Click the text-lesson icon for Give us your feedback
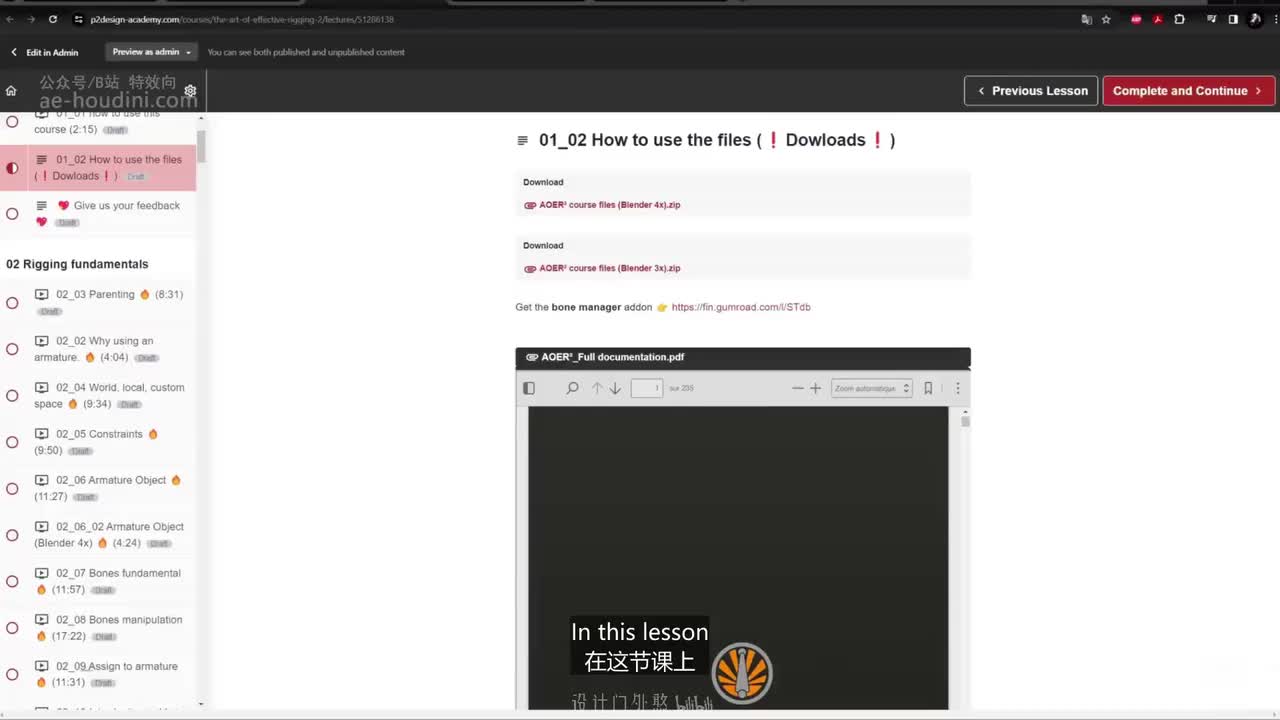This screenshot has height=720, width=1280. coord(41,206)
